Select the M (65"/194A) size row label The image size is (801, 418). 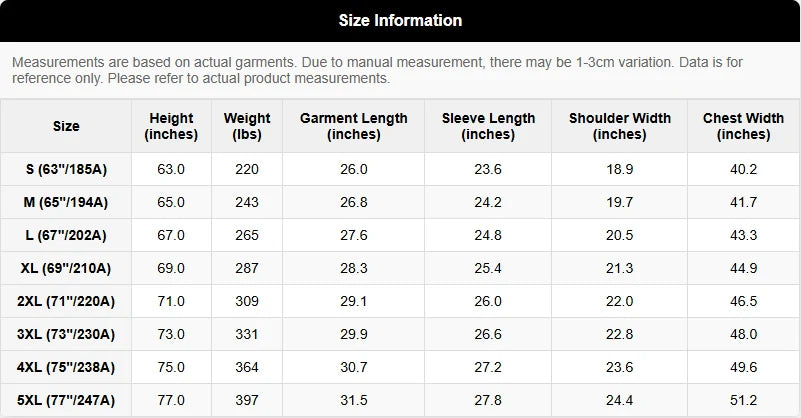[66, 202]
